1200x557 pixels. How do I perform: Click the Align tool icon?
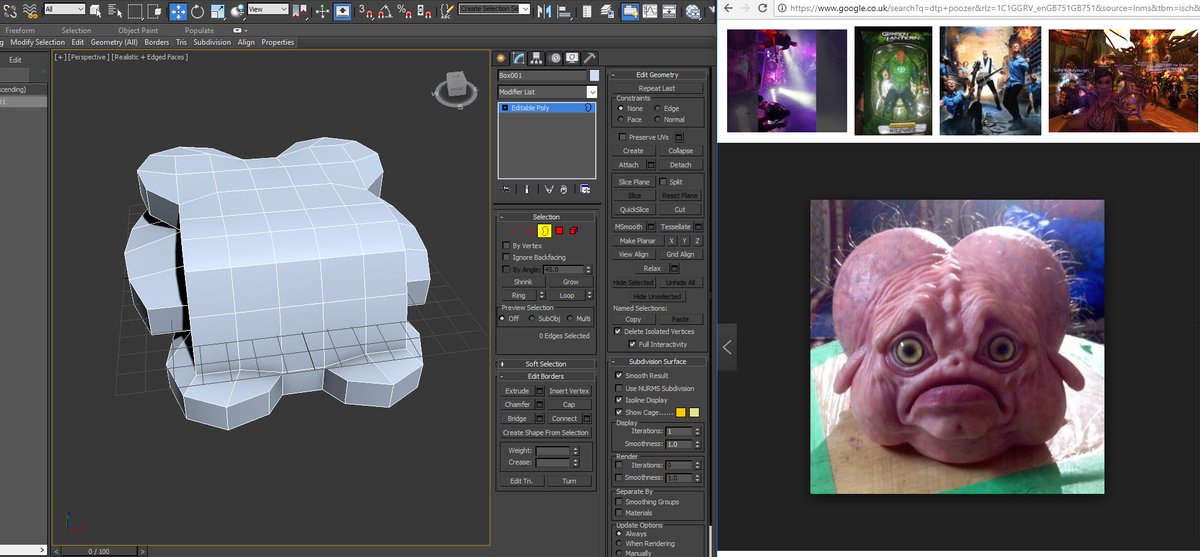pyautogui.click(x=564, y=11)
